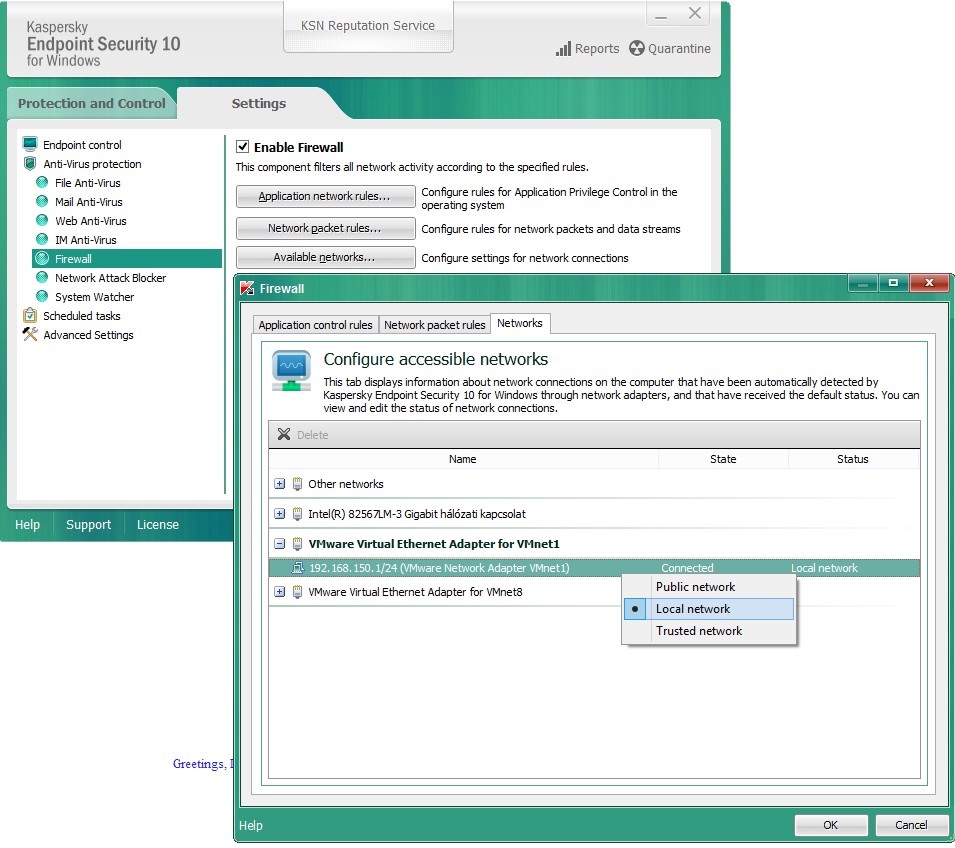Click adapter icon next to Other networks
The image size is (955, 848).
point(297,484)
